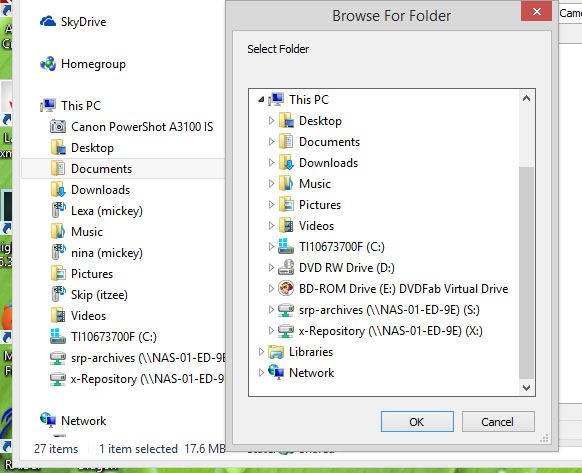This screenshot has width=582, height=473.
Task: Select Documents label in Browse dialog tree
Action: coord(330,142)
